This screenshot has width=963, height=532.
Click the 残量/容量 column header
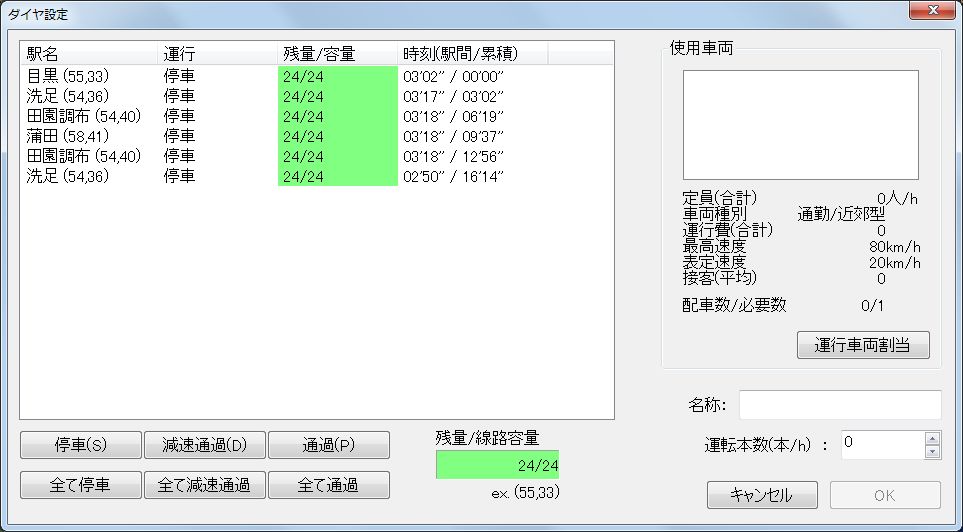tap(337, 54)
